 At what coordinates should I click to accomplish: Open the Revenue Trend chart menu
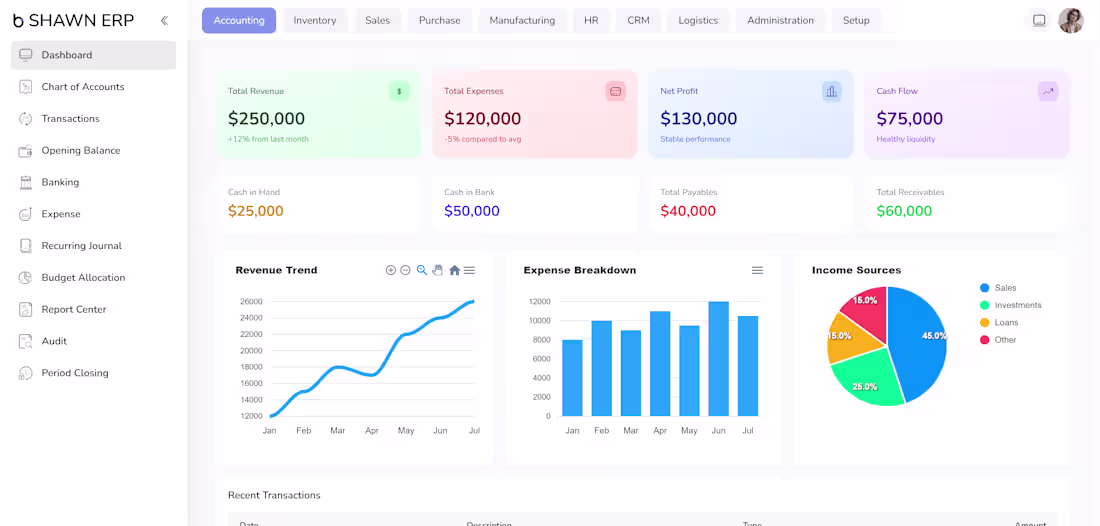click(469, 270)
